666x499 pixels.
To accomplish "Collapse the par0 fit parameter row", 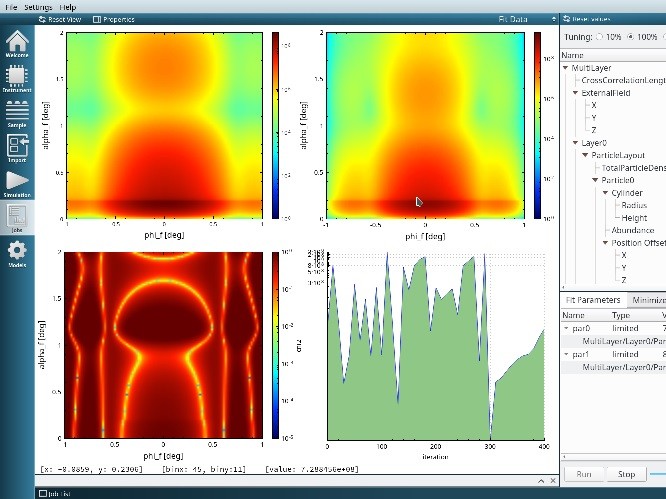I will (x=566, y=328).
